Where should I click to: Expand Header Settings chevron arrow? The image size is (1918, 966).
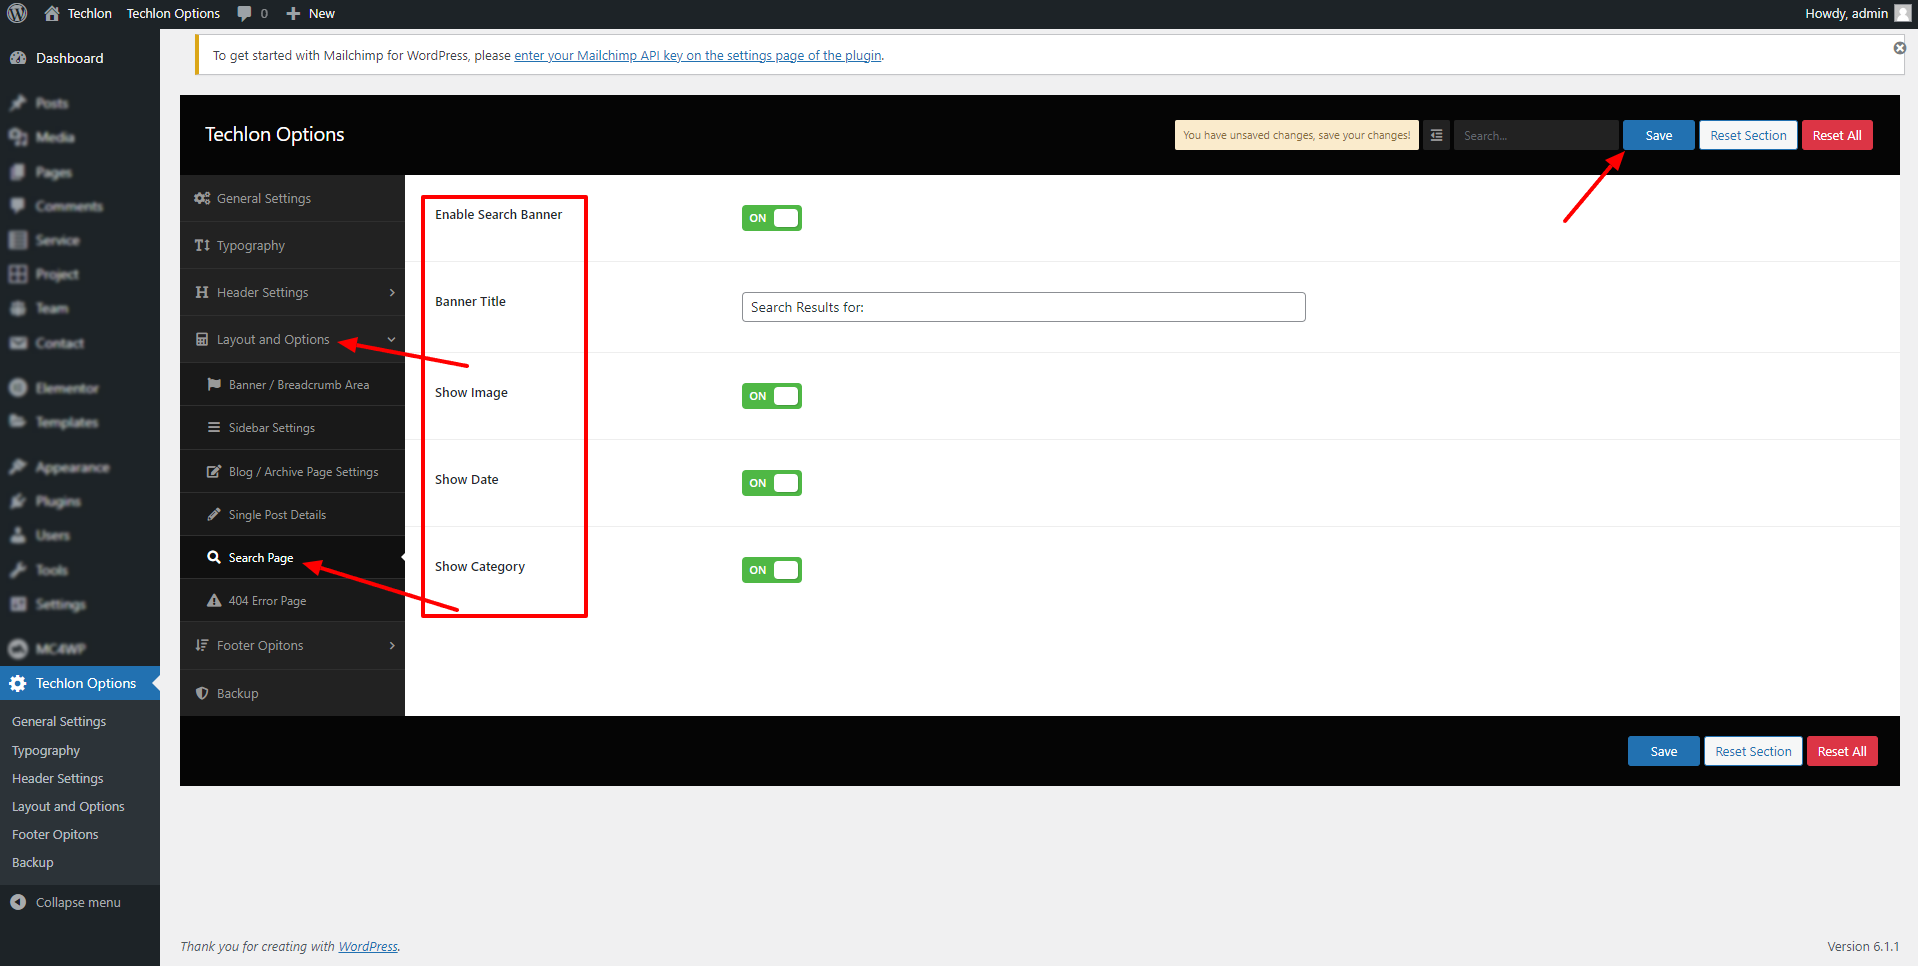392,293
